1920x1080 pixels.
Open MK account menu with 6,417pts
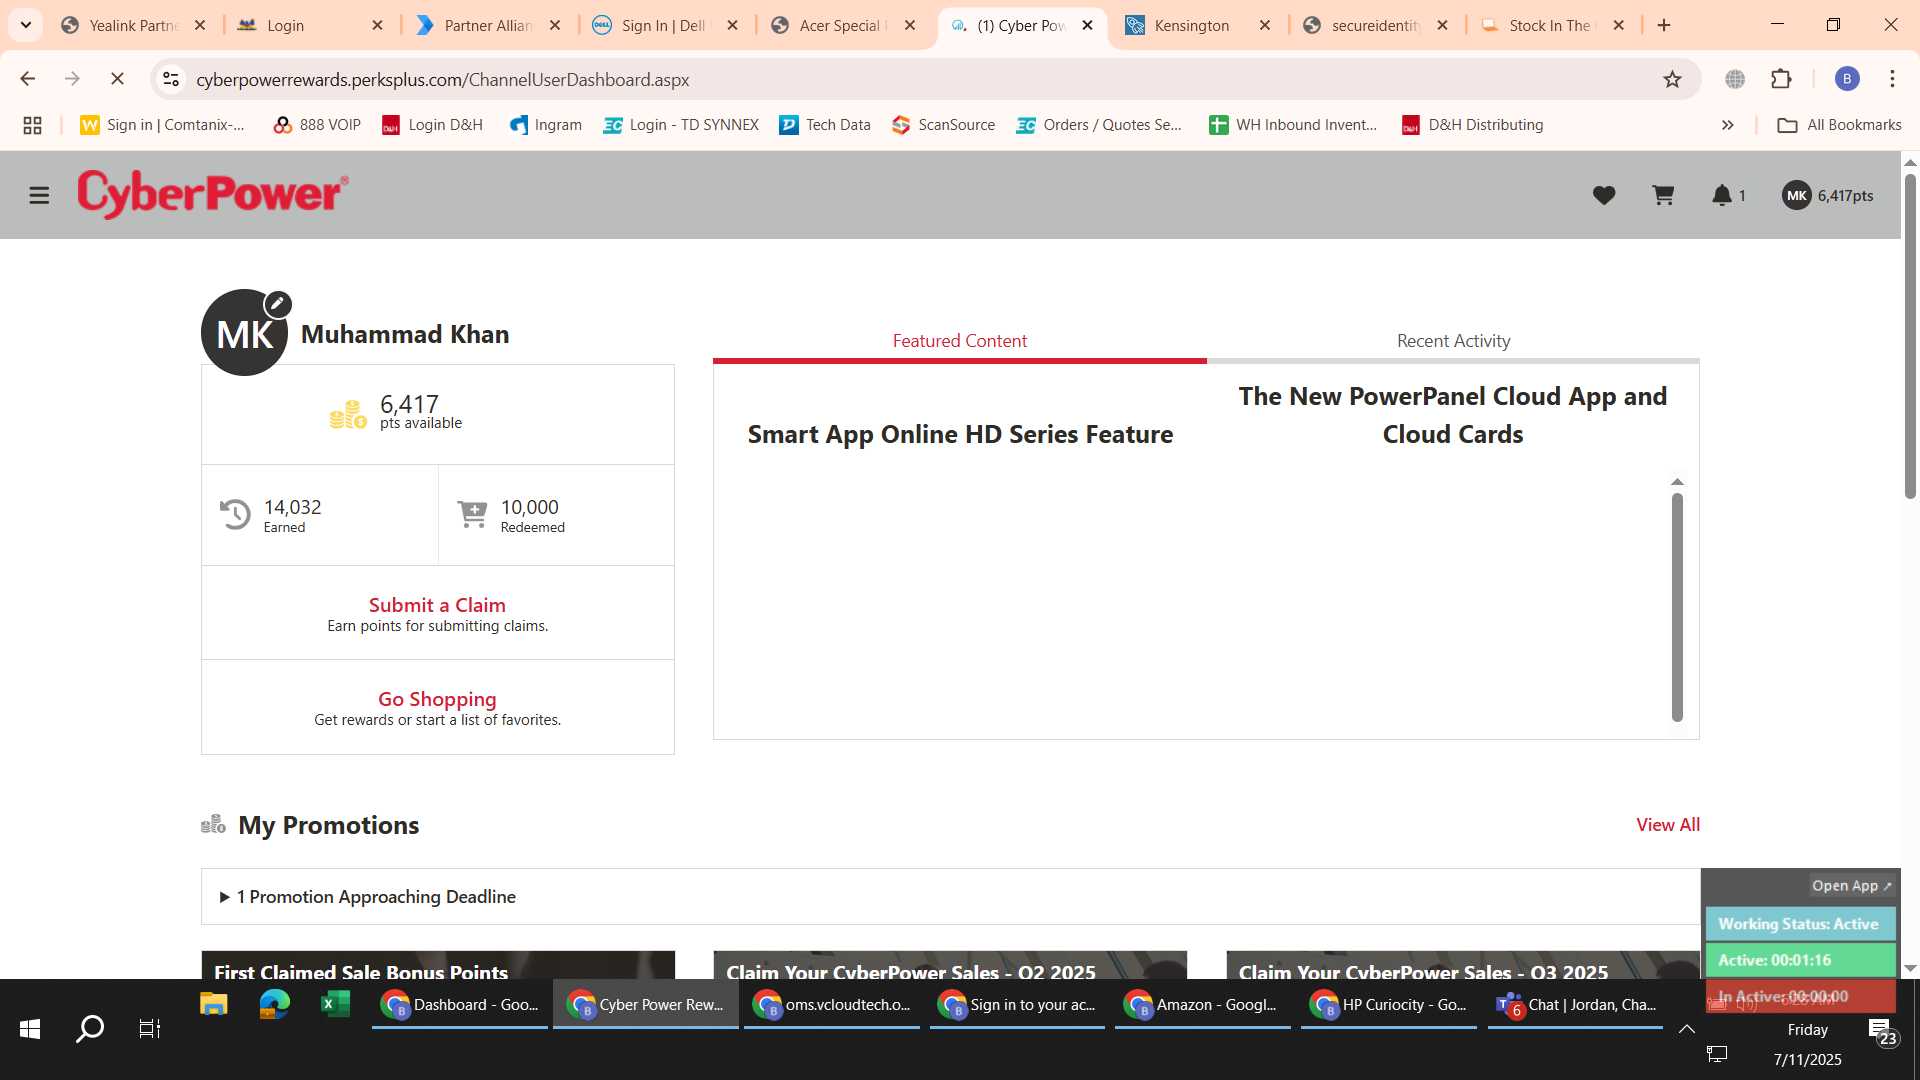click(x=1828, y=196)
